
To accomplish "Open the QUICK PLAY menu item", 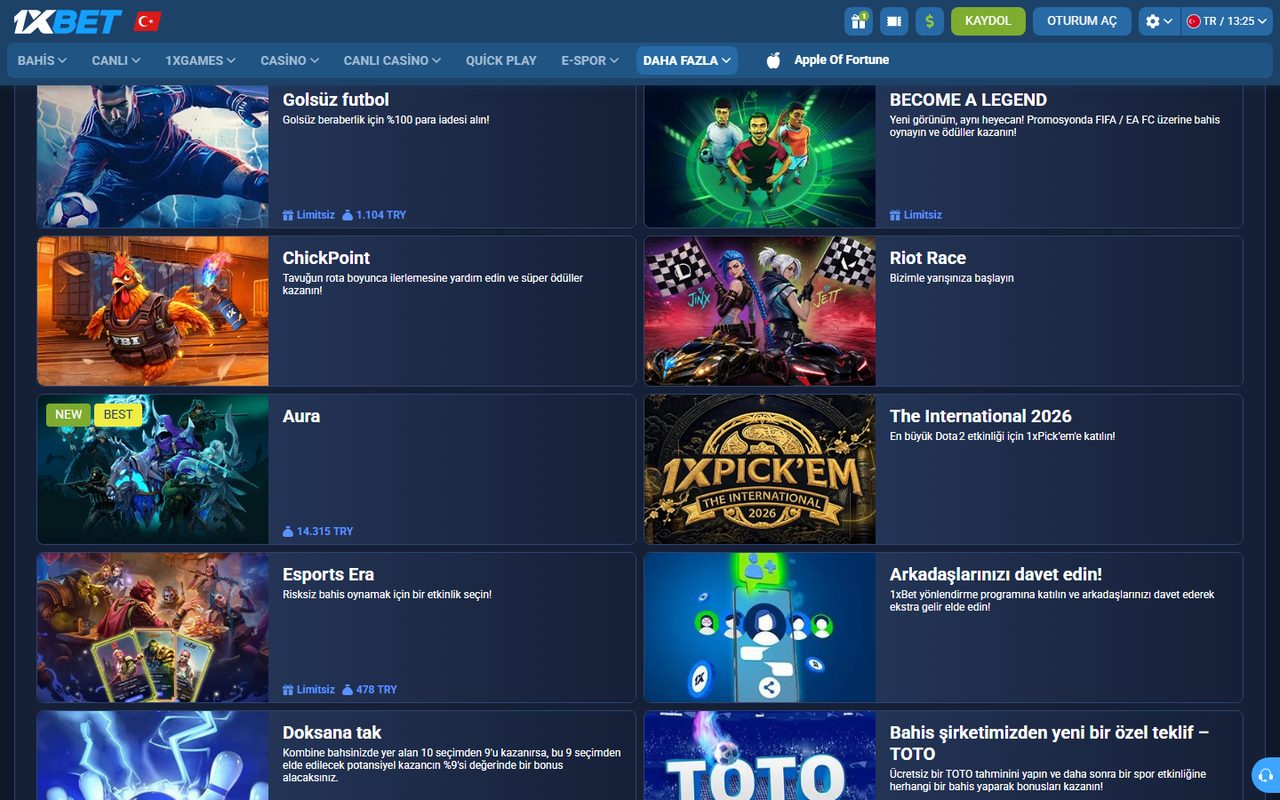I will coord(501,60).
